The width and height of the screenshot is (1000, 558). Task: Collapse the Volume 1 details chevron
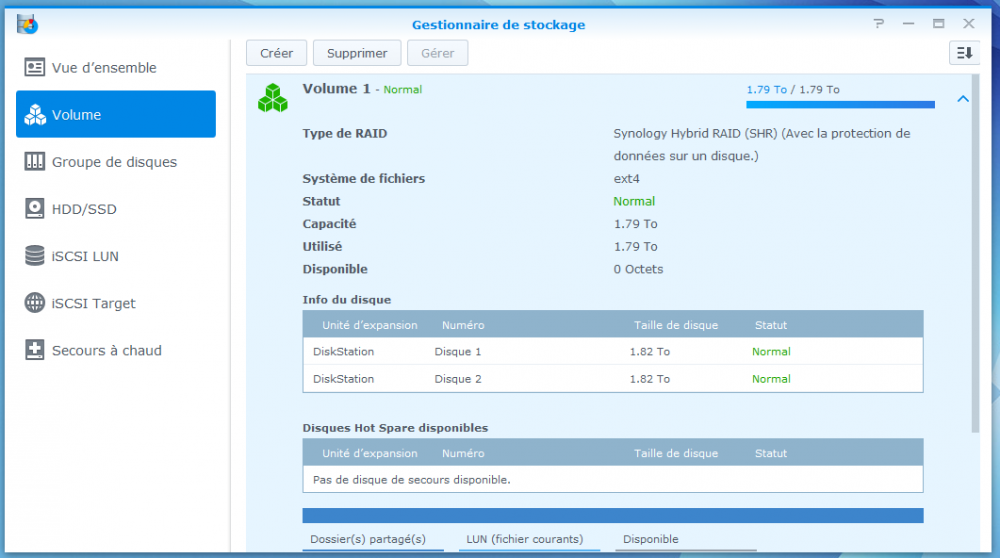pos(962,99)
